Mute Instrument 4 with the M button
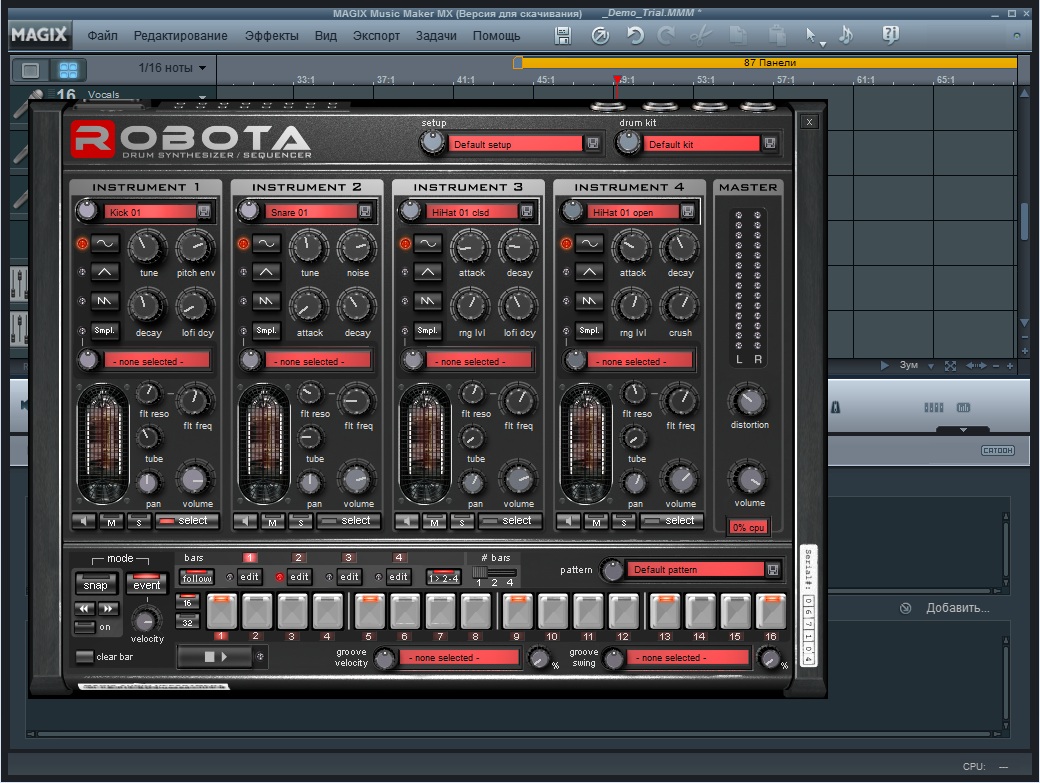Viewport: 1040px width, 783px height. pos(596,522)
